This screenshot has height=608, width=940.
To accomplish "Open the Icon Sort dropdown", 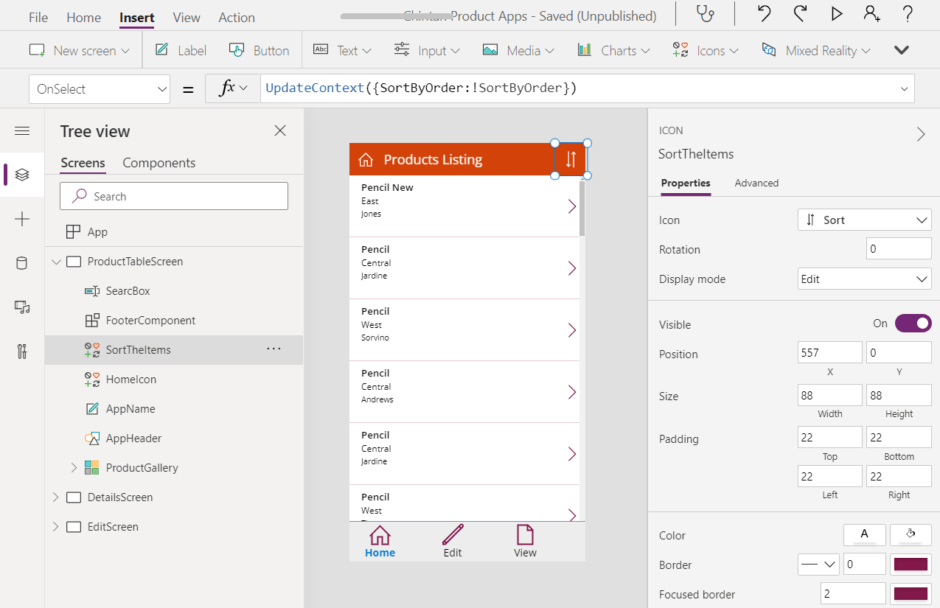I will [x=864, y=220].
